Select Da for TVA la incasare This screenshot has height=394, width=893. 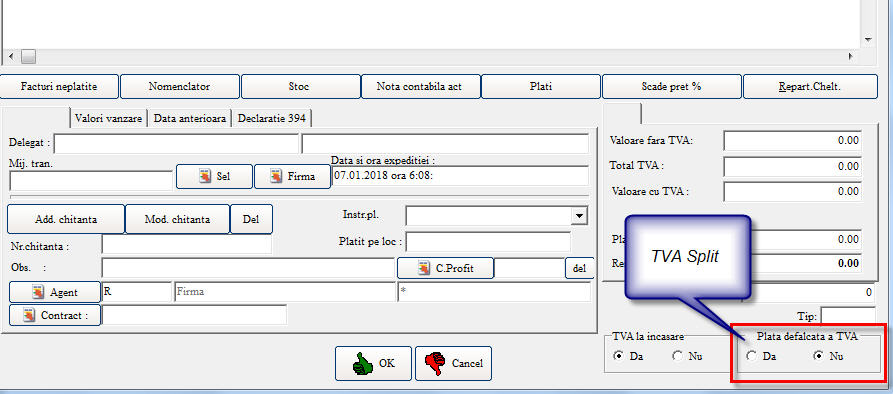pyautogui.click(x=618, y=356)
